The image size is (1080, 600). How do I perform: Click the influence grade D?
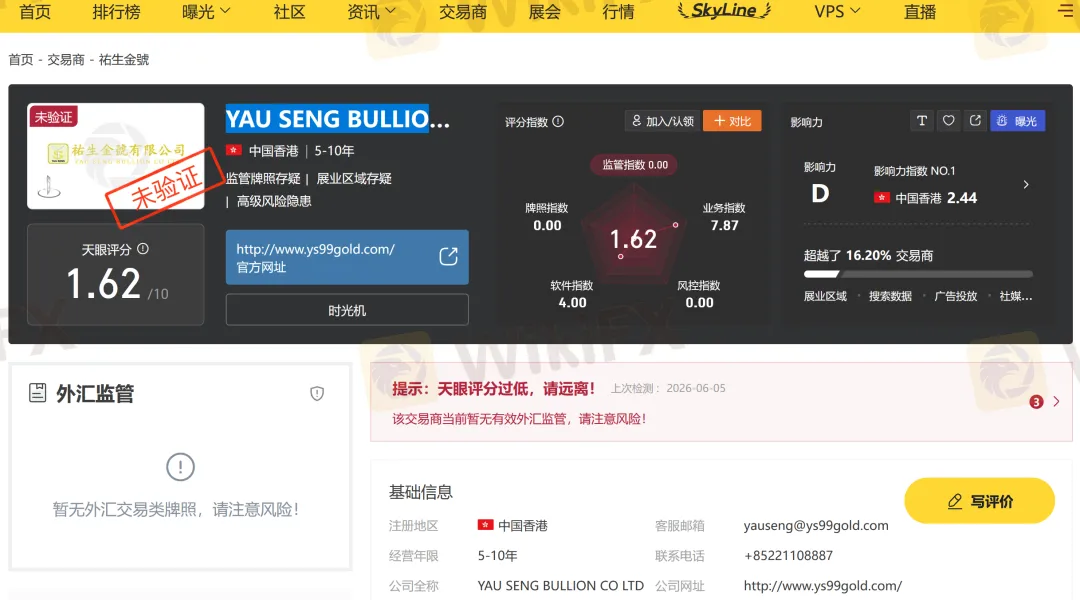pos(820,194)
